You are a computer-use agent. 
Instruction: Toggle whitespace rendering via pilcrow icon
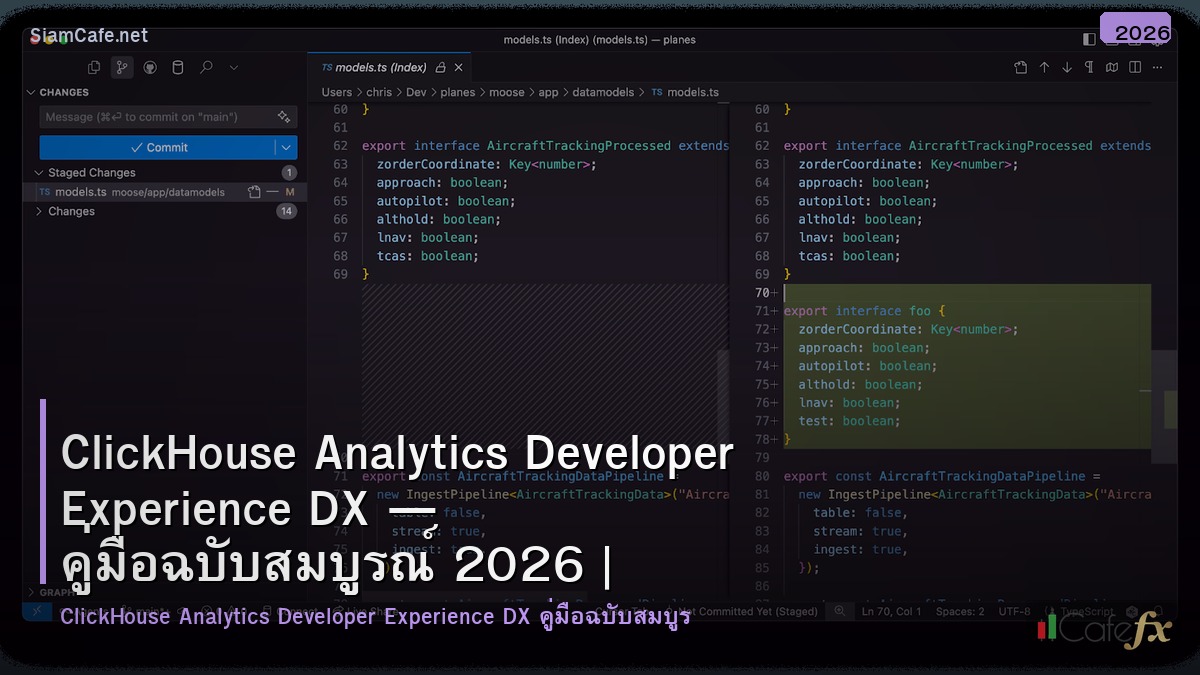pyautogui.click(x=1089, y=67)
